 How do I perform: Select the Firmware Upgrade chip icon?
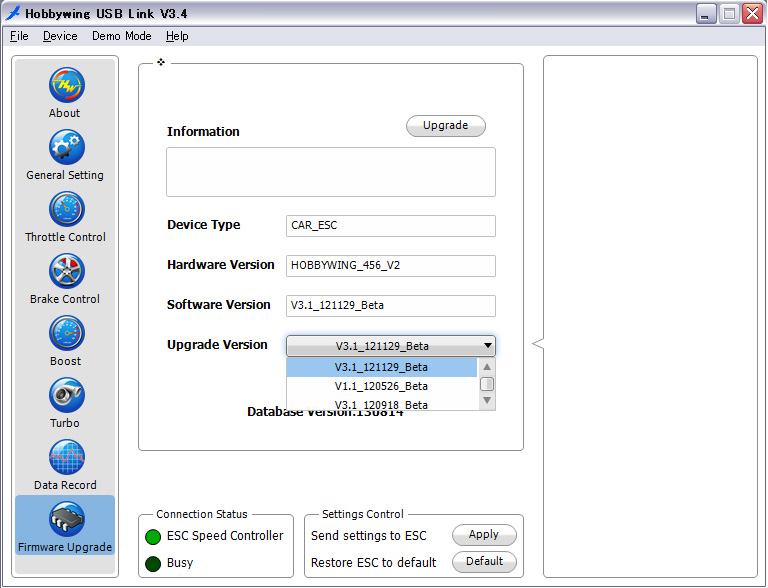(x=66, y=520)
